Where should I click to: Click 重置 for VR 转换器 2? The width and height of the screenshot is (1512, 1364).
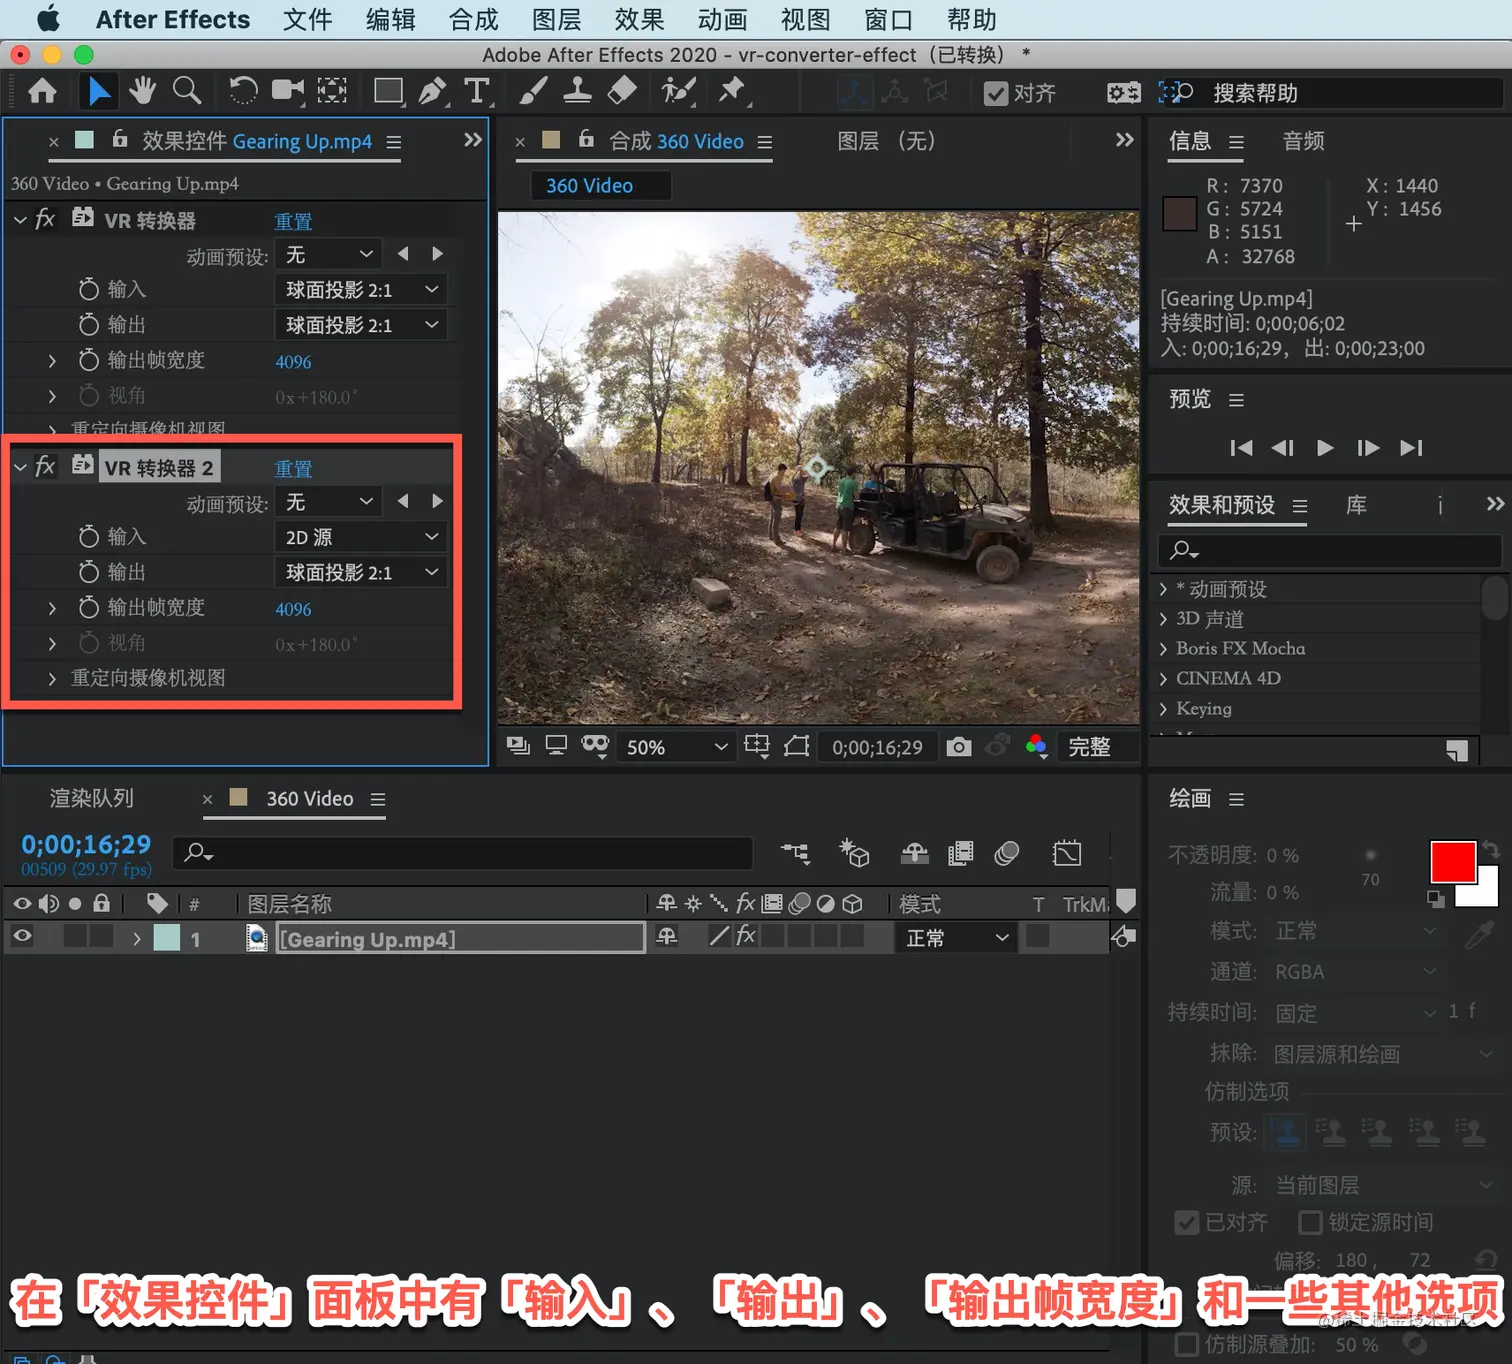pyautogui.click(x=293, y=468)
